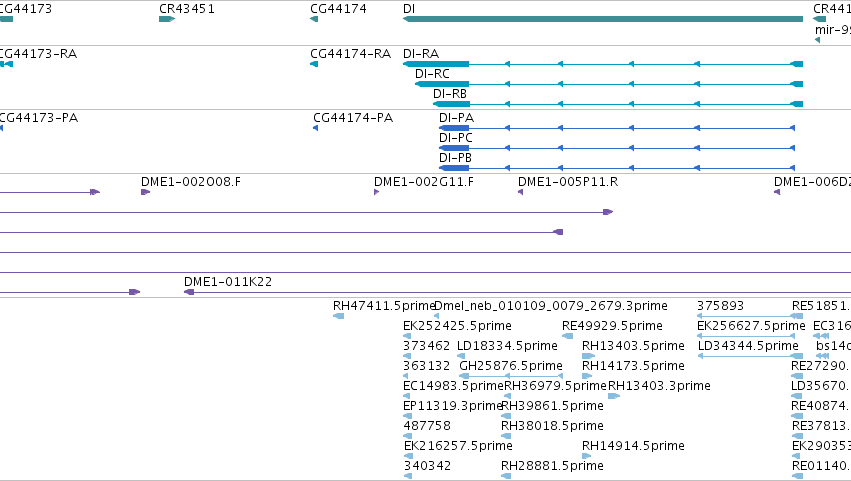Click the DME1-005P11.R feature label
Screen dimensions: 851x481
point(568,182)
